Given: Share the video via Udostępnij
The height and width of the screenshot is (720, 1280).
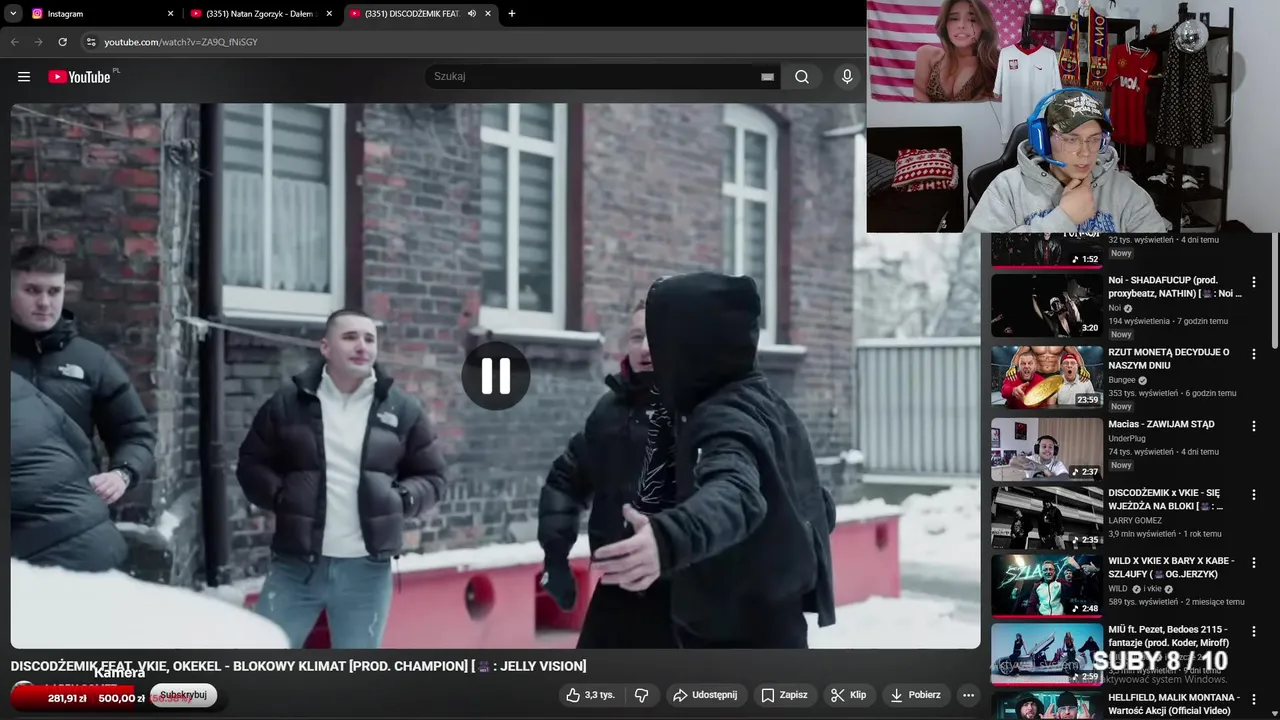Looking at the screenshot, I should click(x=705, y=695).
